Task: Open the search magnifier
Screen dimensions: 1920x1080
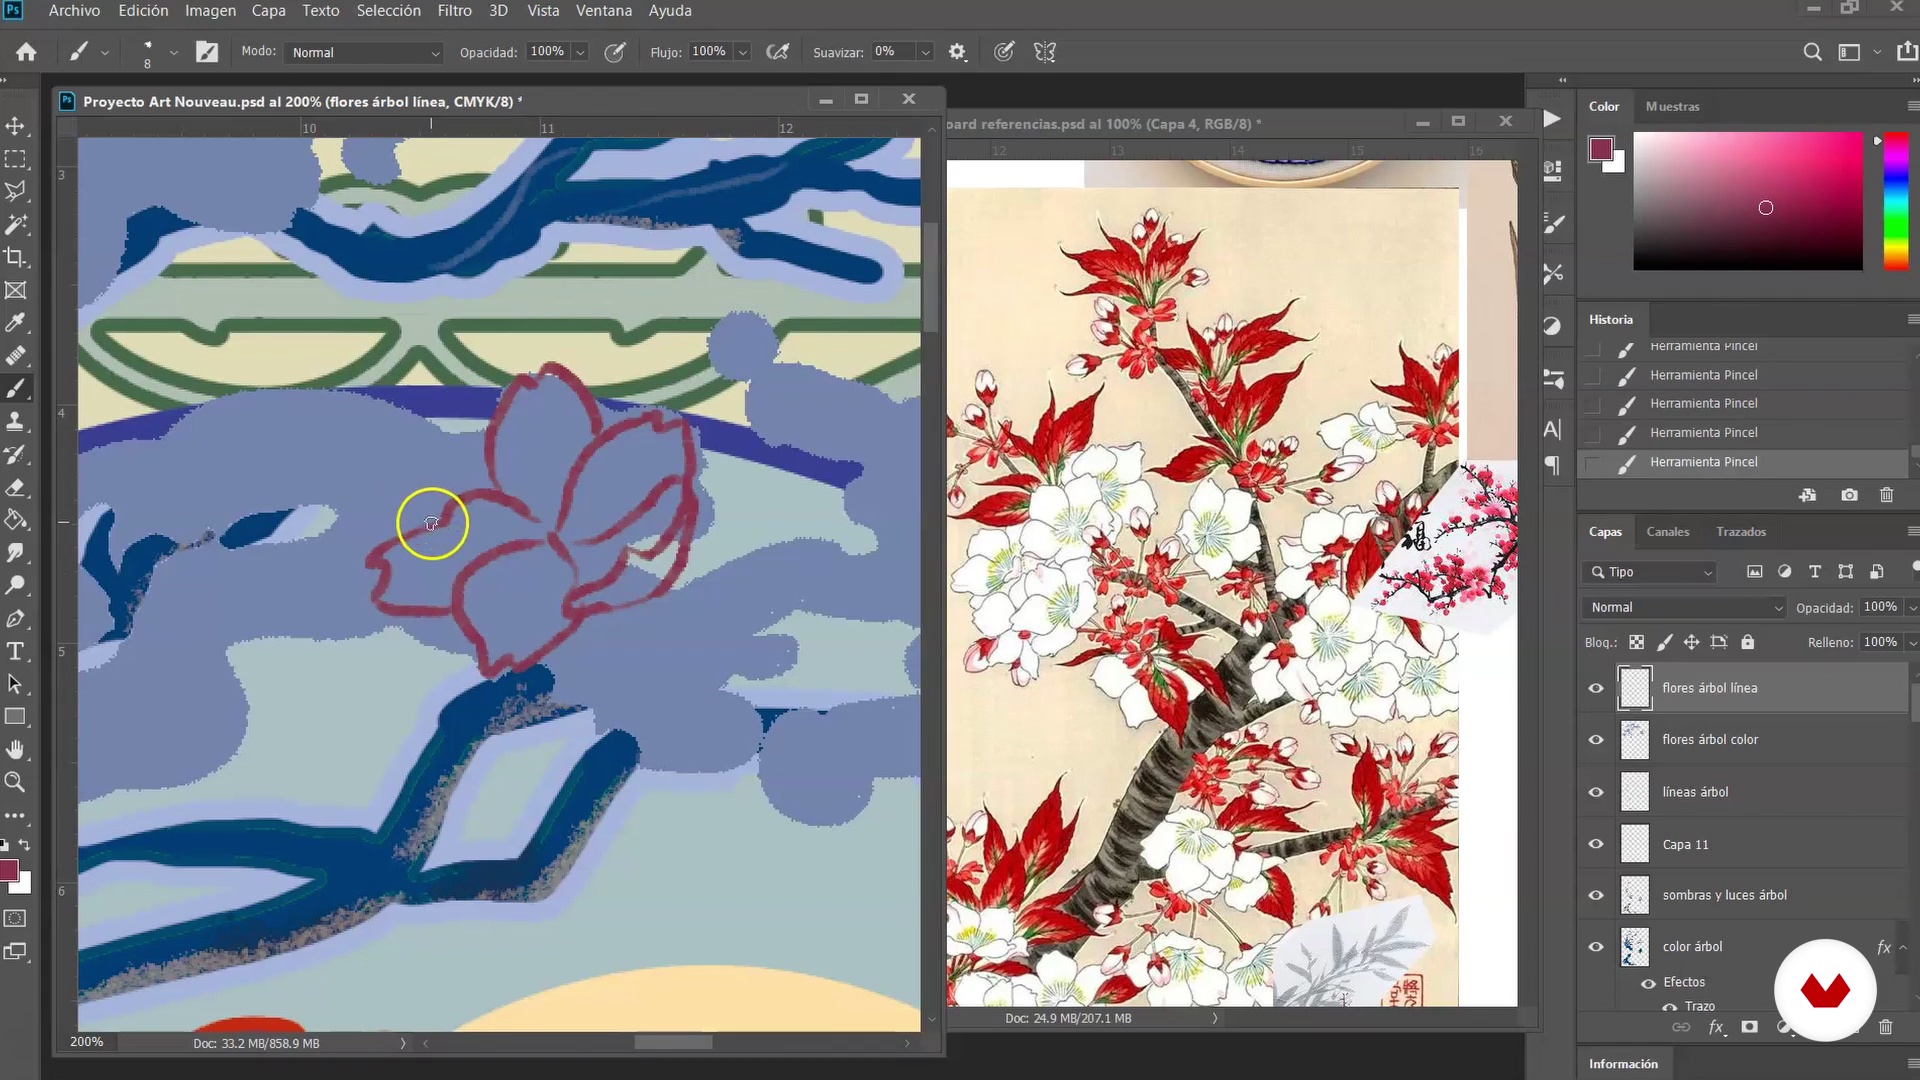Action: [x=1812, y=52]
